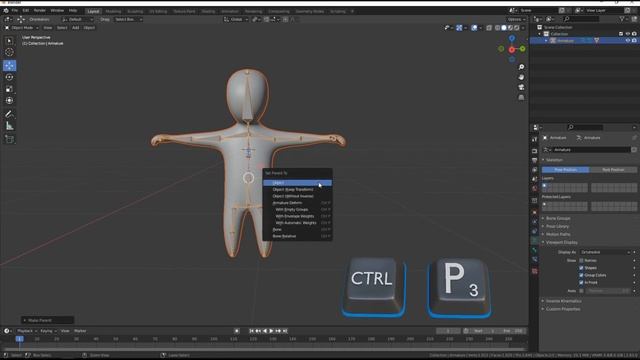Open the Tool properties tab
Screen dimensions: 640x360
[x=535, y=139]
